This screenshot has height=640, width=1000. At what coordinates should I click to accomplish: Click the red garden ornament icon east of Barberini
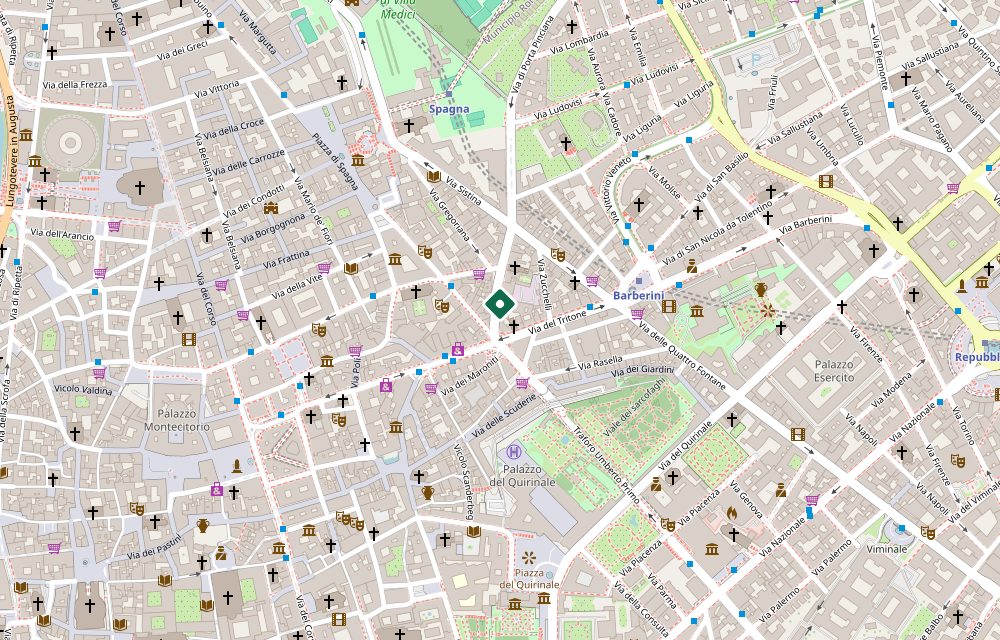click(768, 310)
